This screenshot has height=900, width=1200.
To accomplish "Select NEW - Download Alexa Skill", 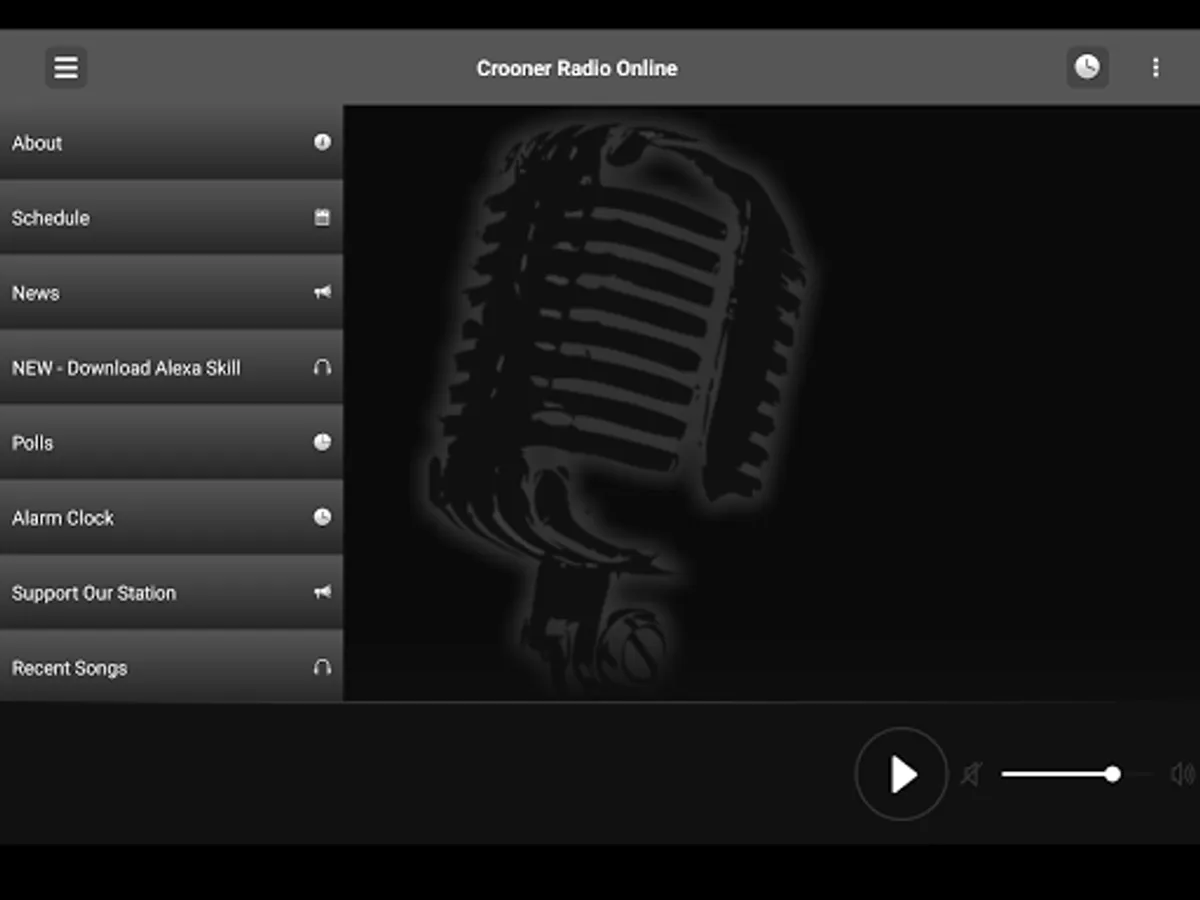I will [x=171, y=367].
